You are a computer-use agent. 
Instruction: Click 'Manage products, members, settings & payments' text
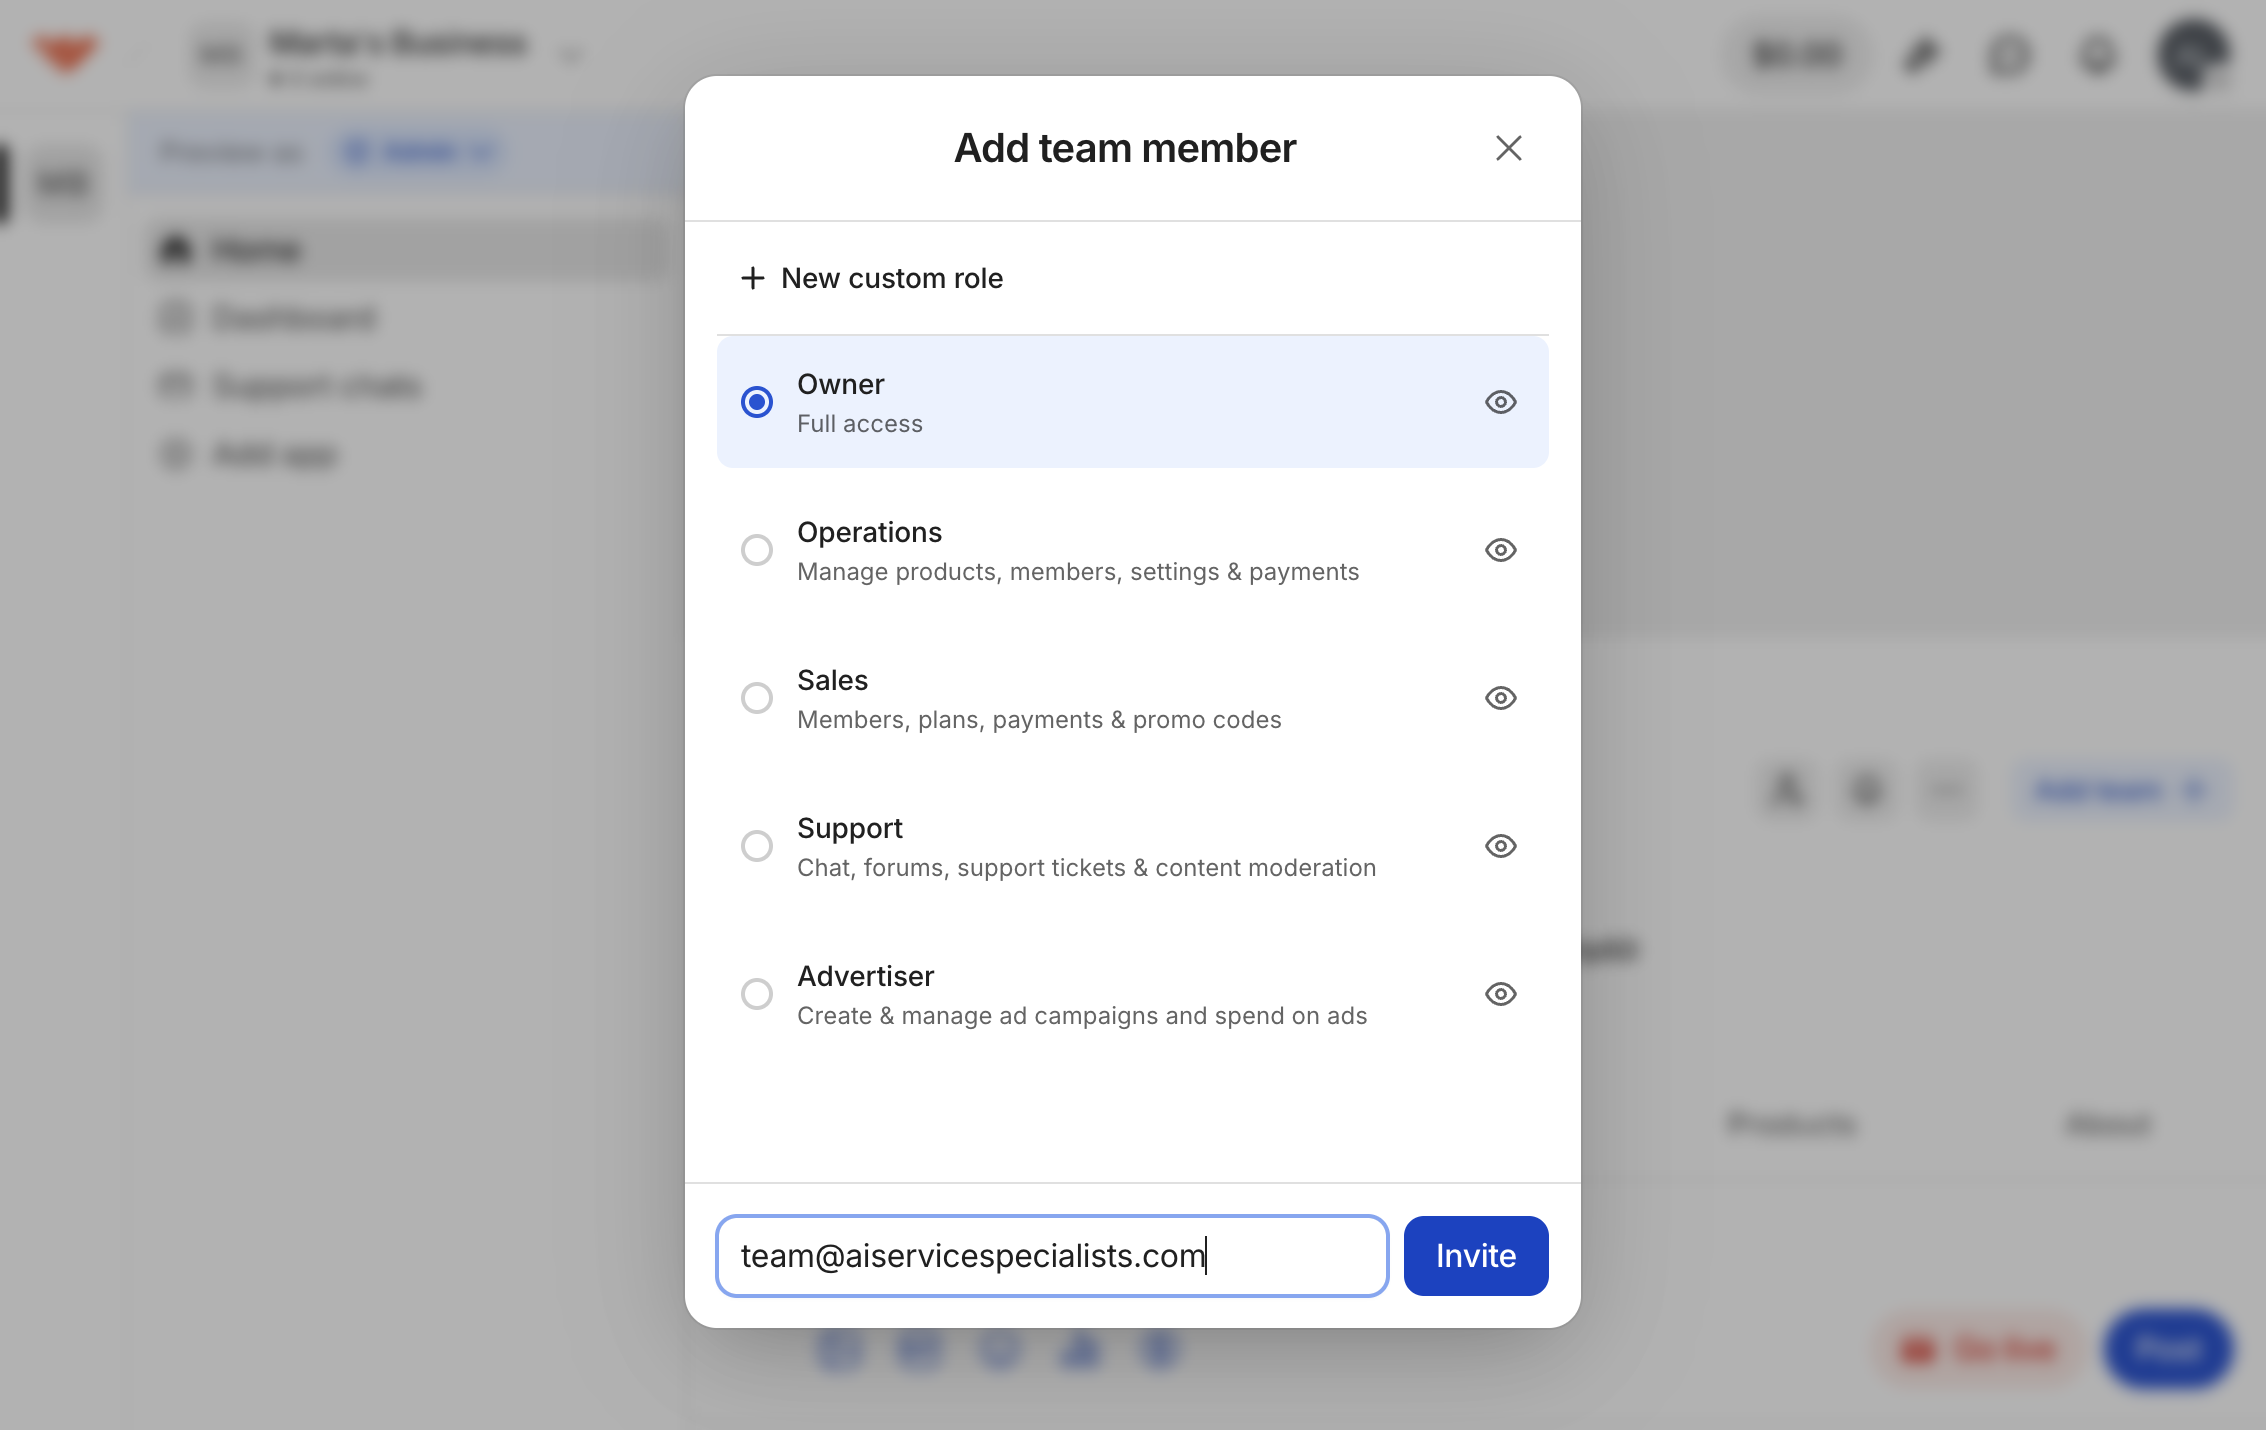point(1078,572)
